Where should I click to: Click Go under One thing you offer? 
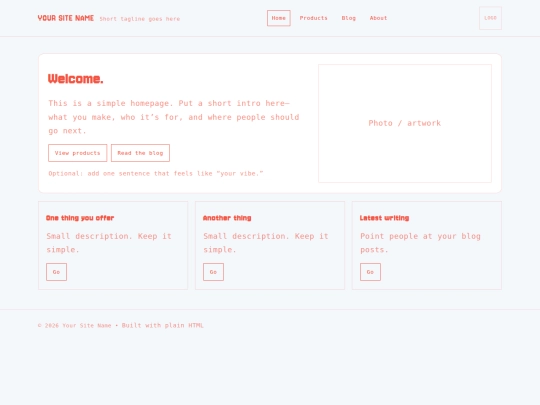click(56, 272)
